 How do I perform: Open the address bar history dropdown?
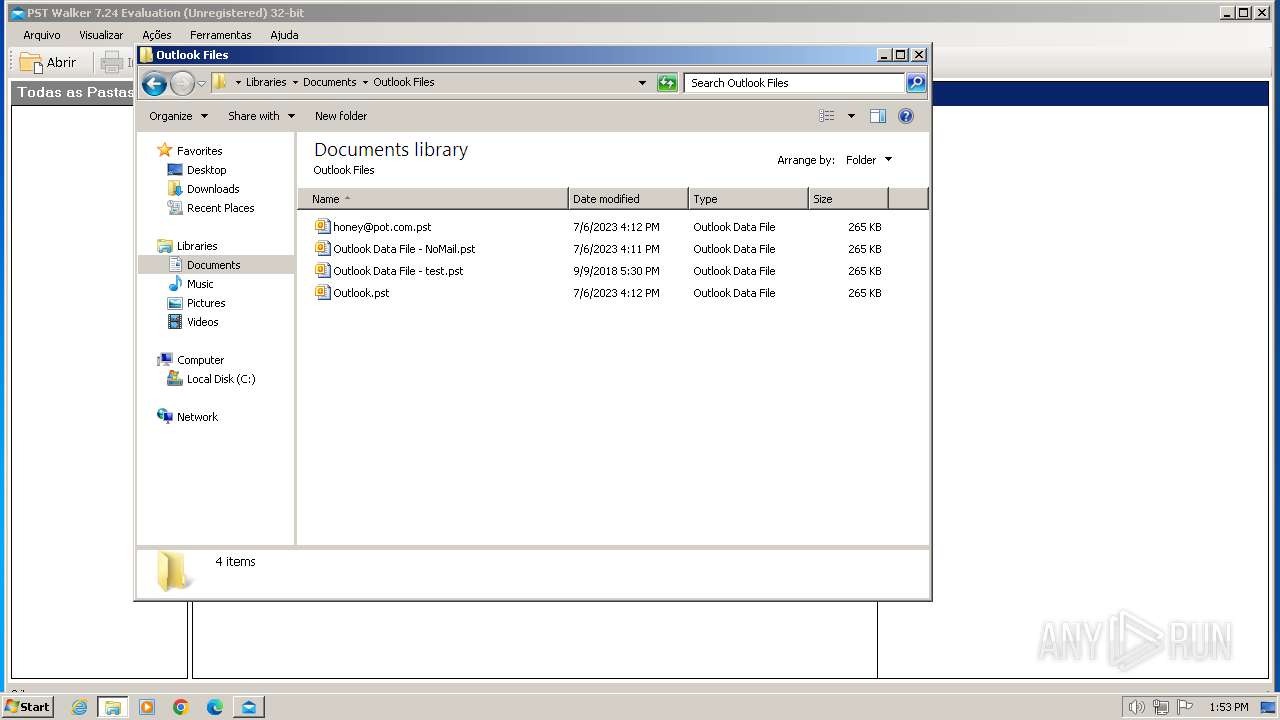click(642, 83)
